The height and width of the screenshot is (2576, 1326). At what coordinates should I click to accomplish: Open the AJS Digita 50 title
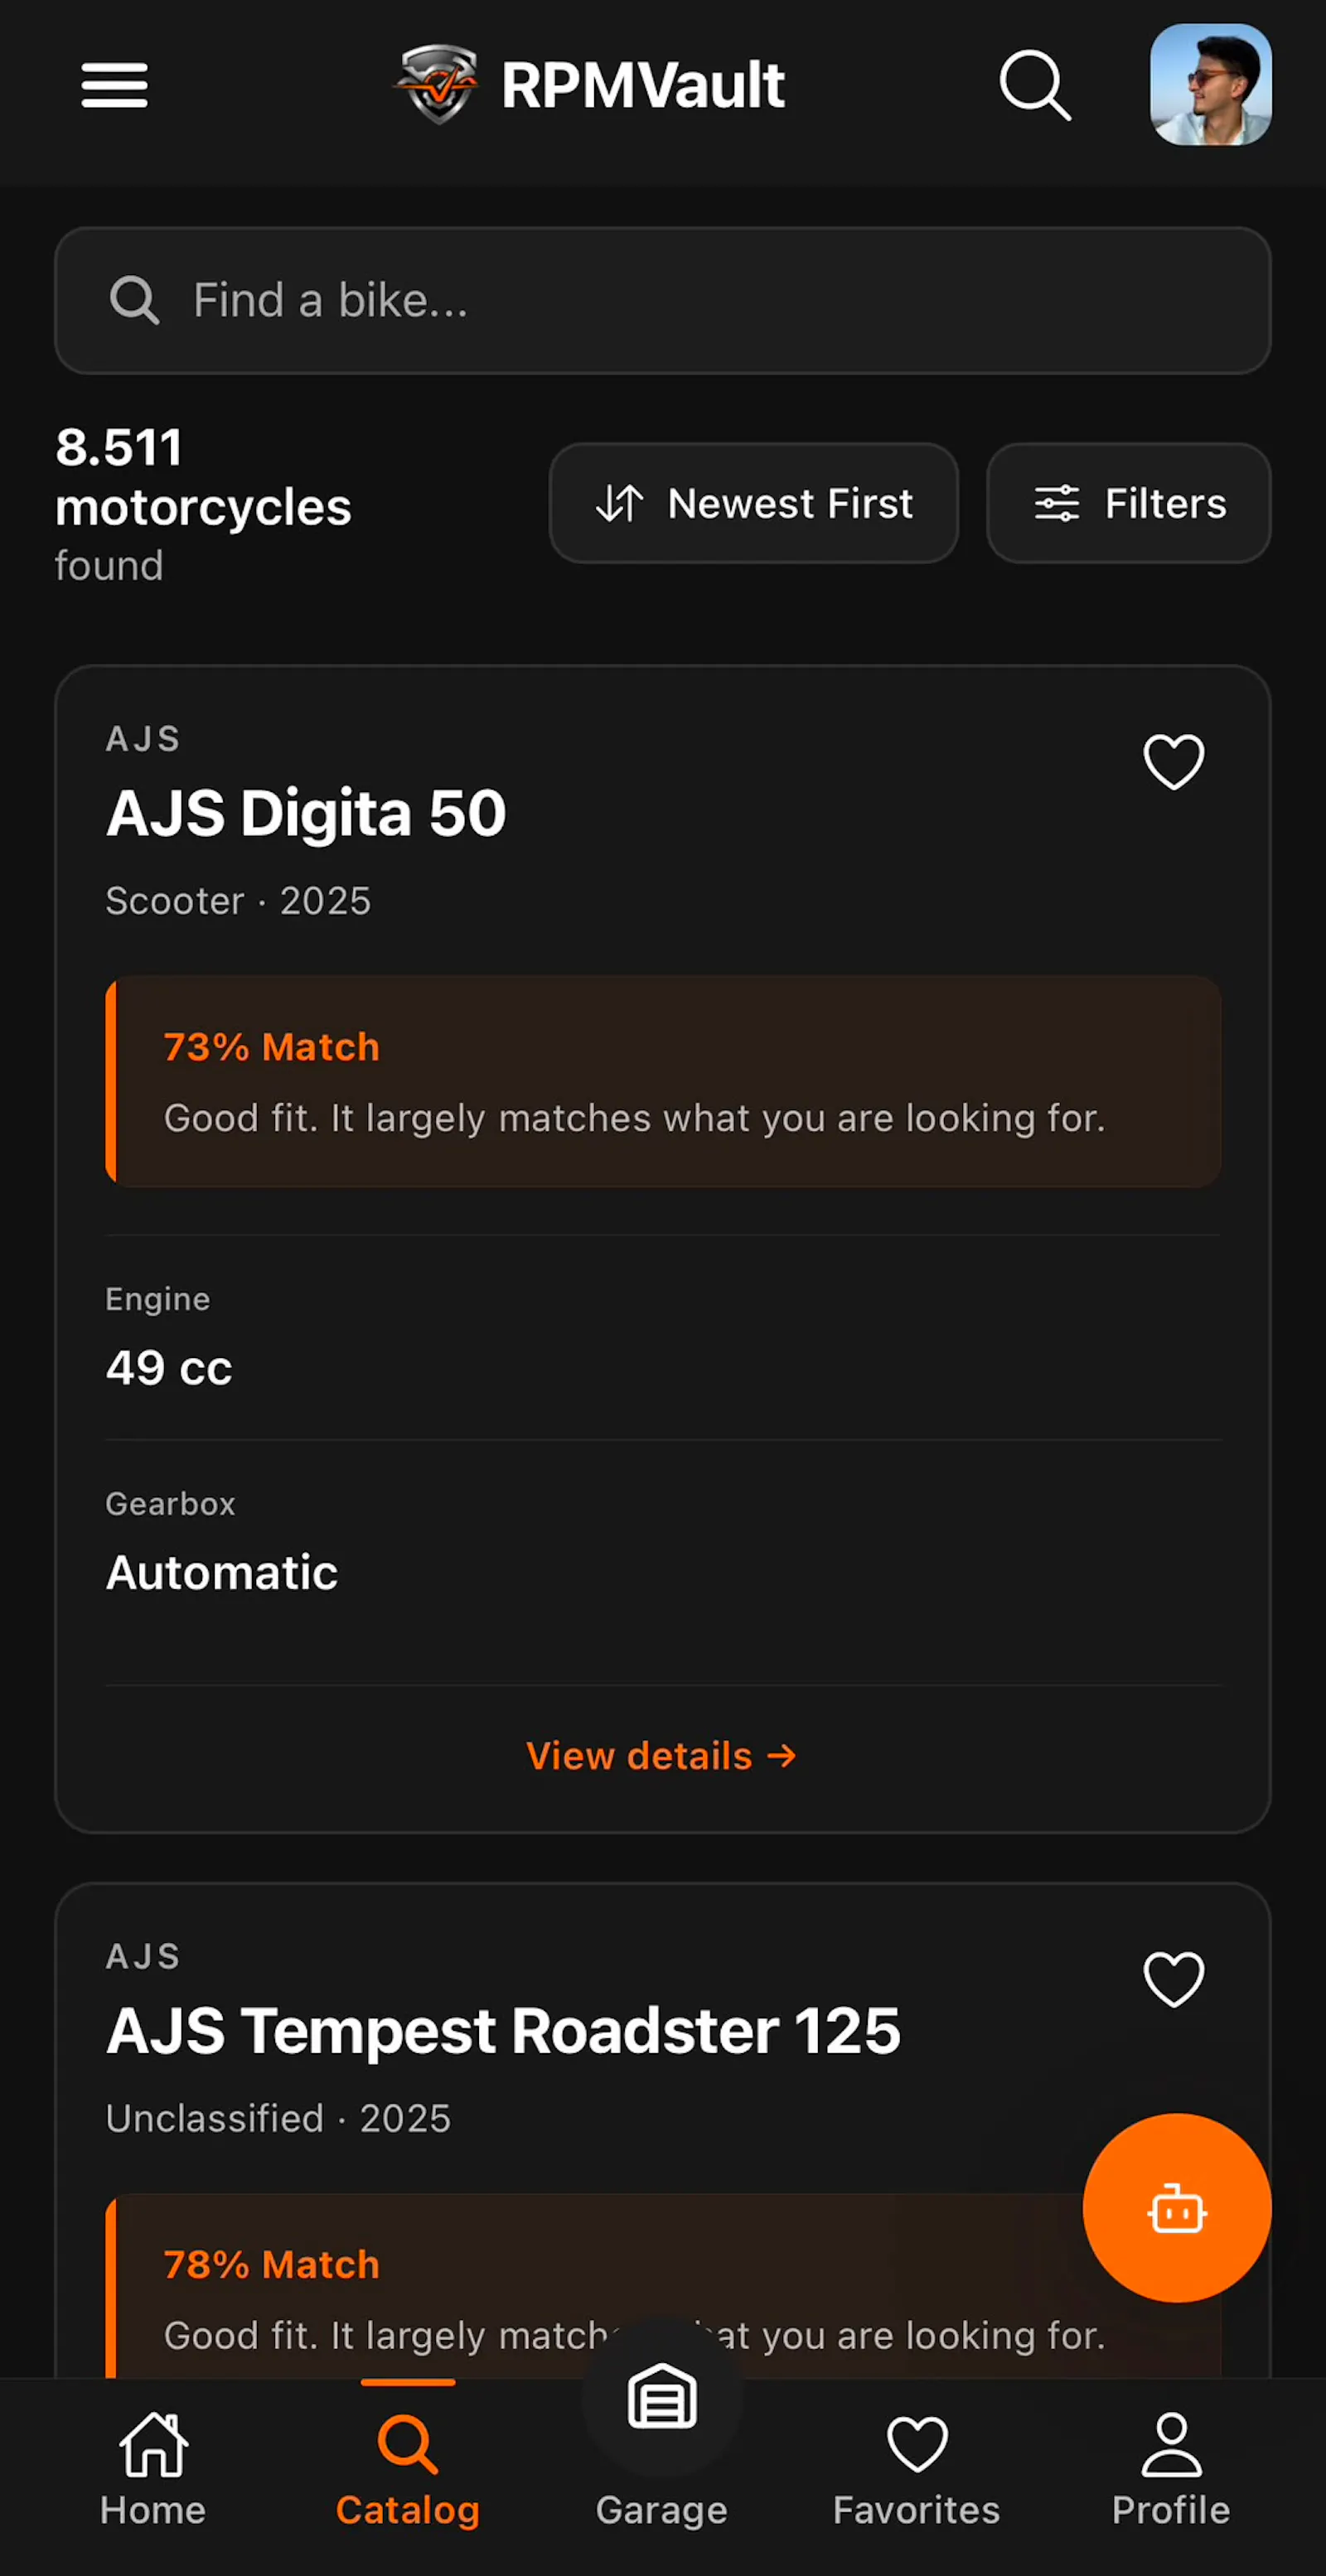tap(306, 813)
